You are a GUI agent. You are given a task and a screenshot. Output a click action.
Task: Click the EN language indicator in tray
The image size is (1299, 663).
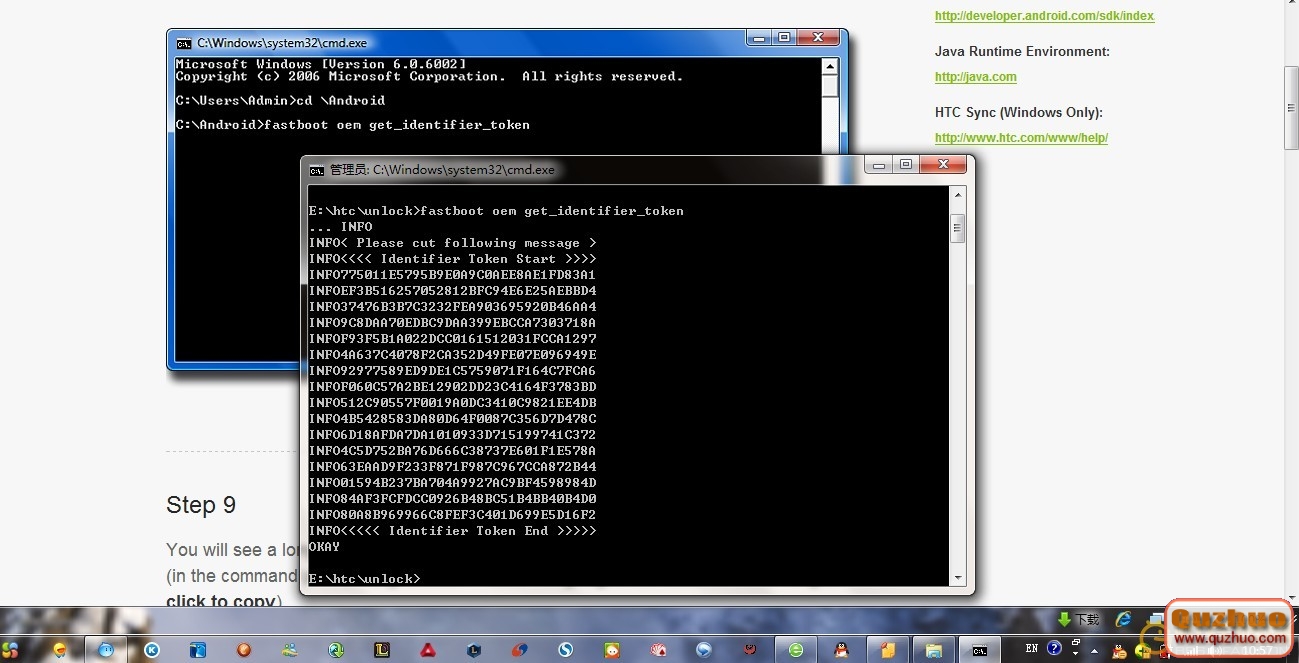pyautogui.click(x=1031, y=649)
